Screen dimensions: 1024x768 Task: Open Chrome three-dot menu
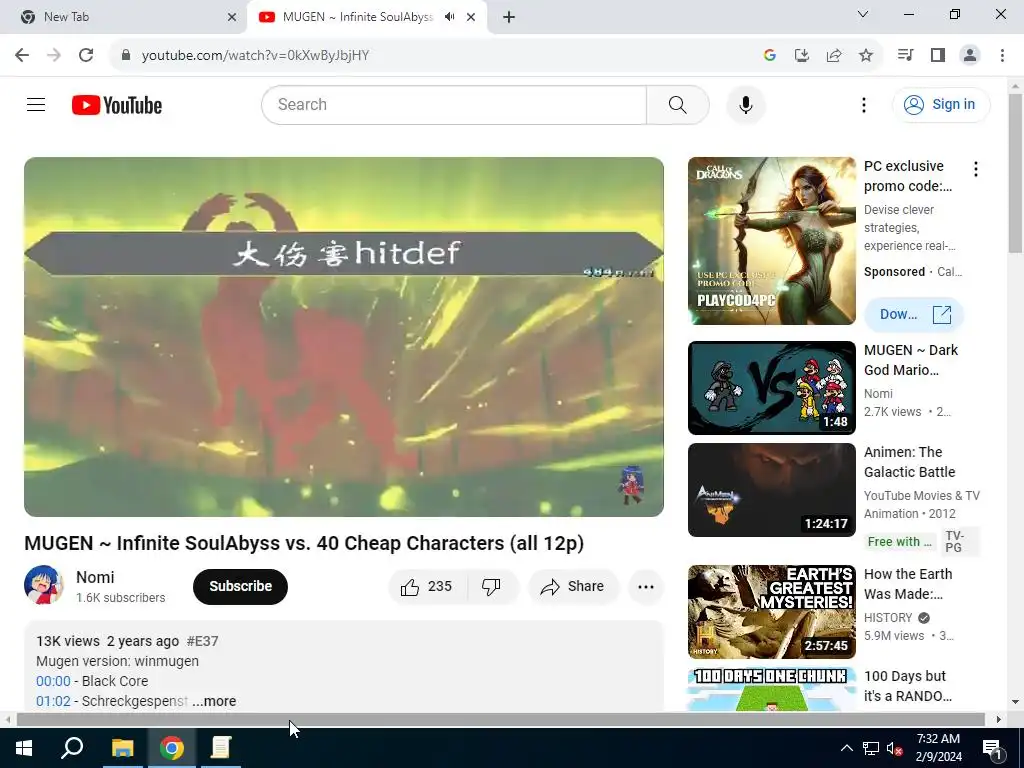pos(1002,56)
